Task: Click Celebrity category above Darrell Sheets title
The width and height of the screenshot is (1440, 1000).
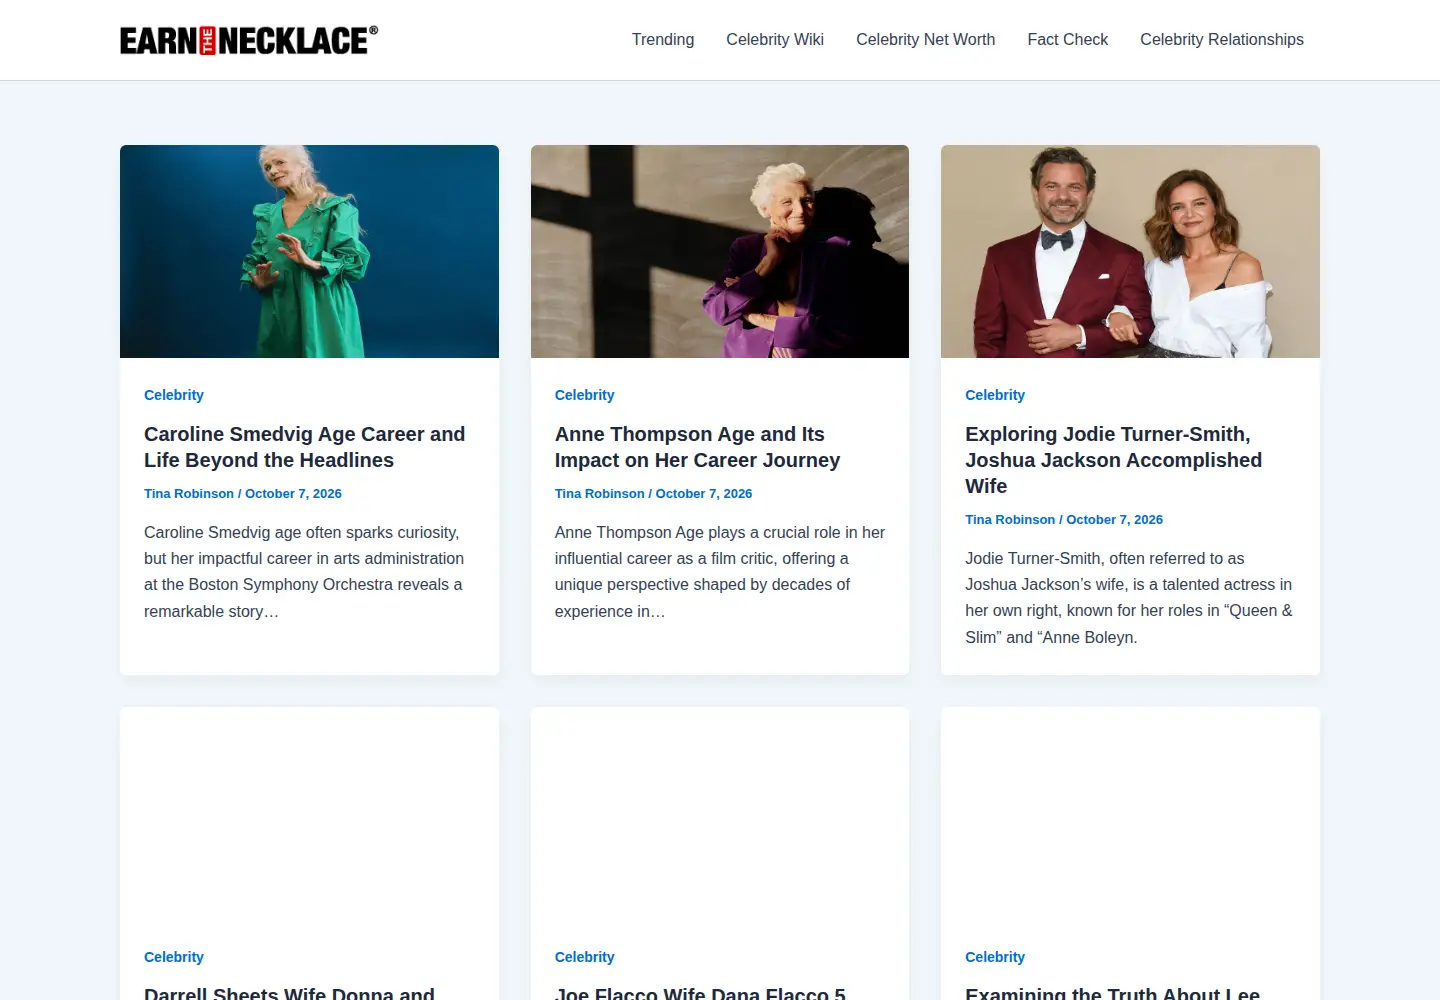Action: click(174, 957)
